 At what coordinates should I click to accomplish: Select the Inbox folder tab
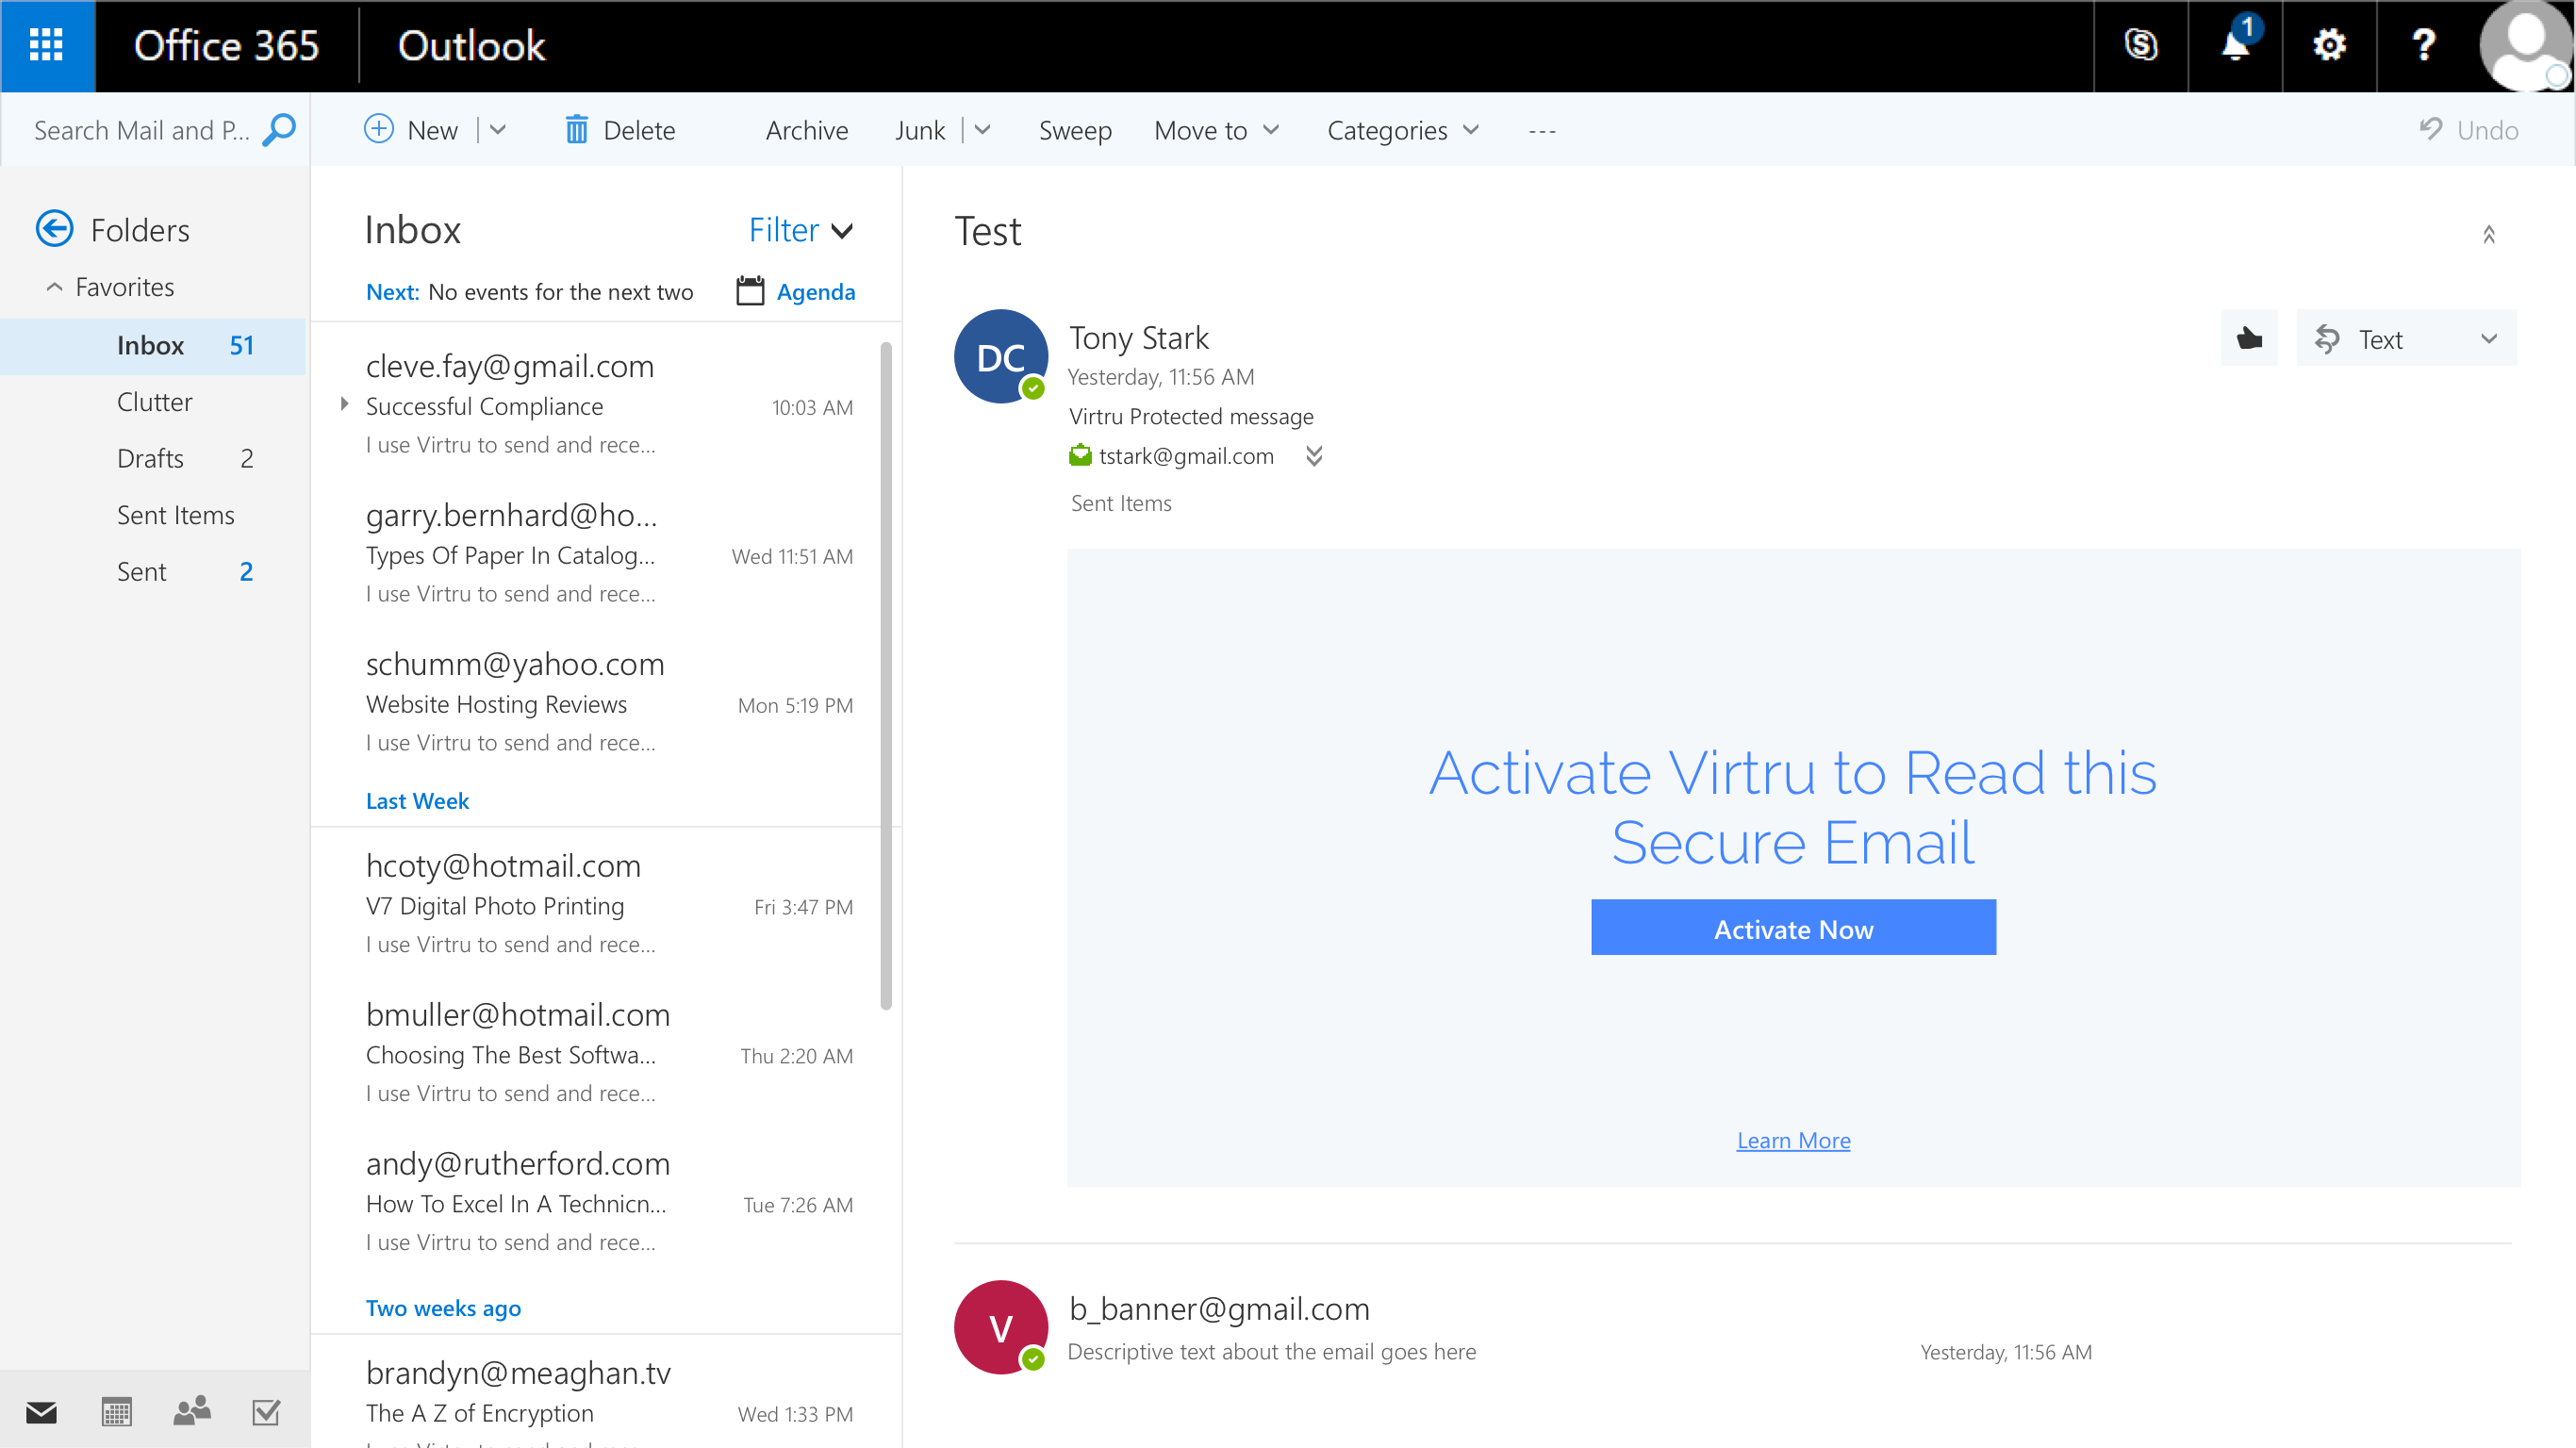pos(150,345)
